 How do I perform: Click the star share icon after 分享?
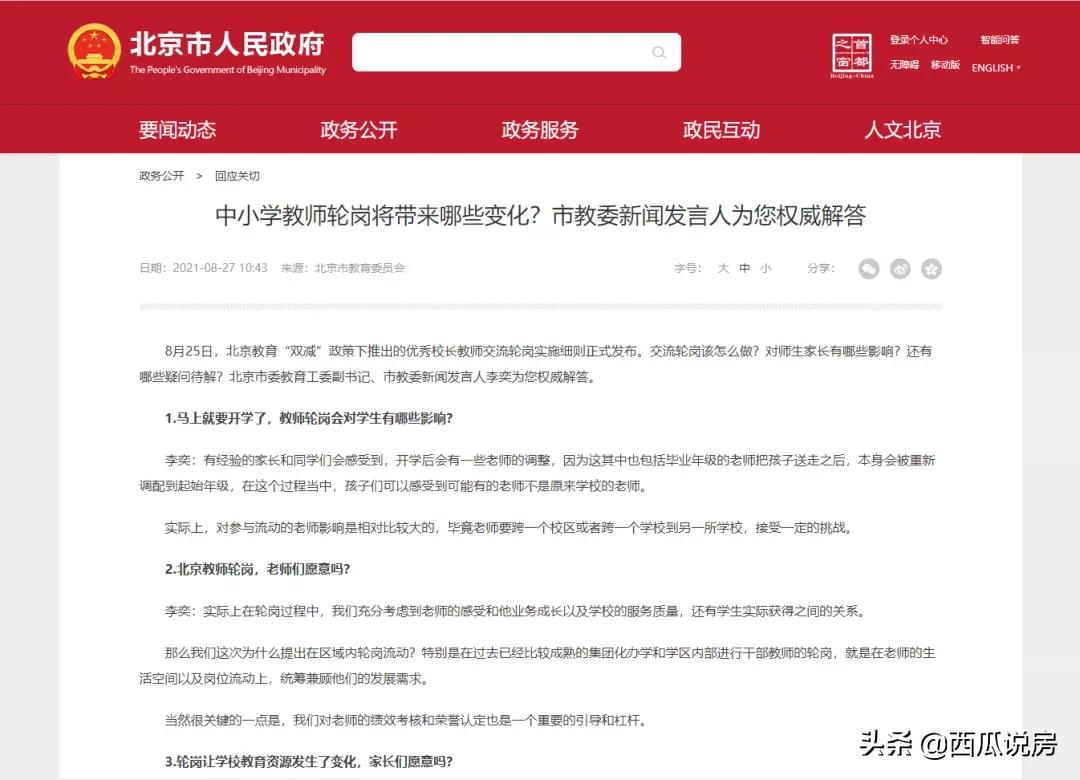point(932,268)
